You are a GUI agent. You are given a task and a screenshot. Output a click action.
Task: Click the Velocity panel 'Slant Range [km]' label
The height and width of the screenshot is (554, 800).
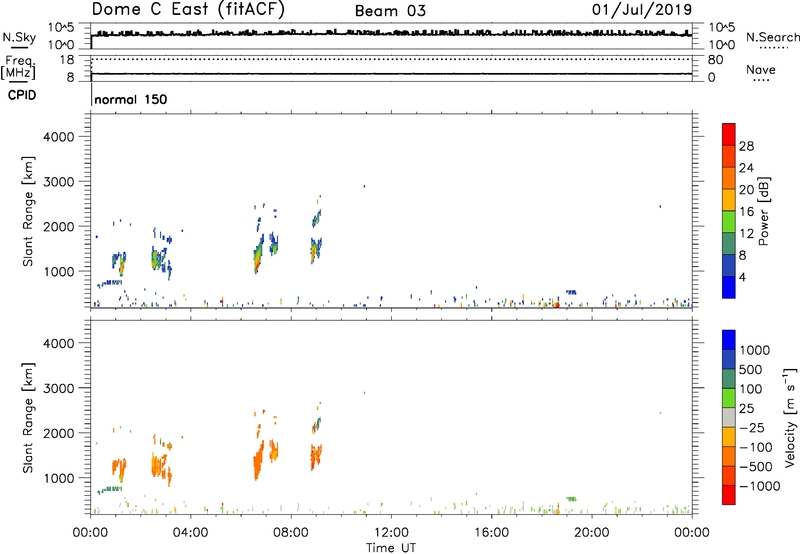28,418
